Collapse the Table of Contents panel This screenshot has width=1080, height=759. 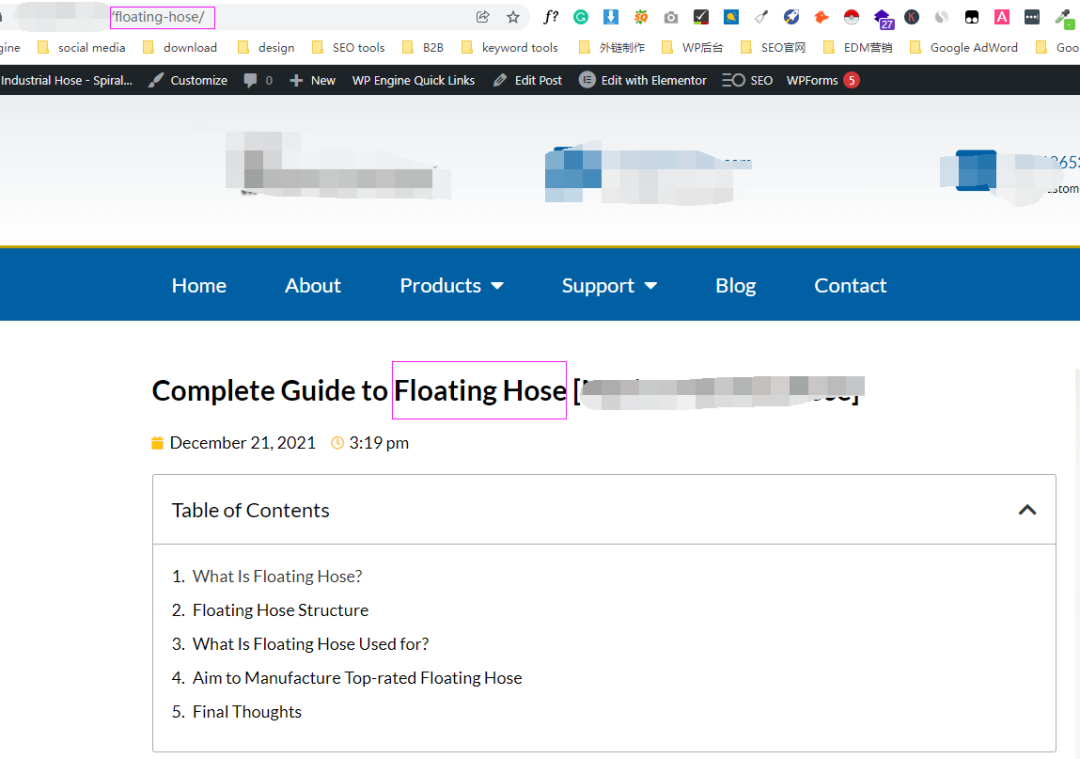[x=1027, y=510]
